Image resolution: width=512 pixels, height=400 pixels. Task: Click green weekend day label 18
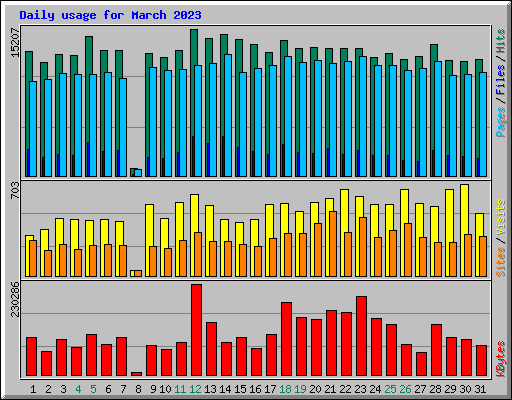pyautogui.click(x=286, y=389)
